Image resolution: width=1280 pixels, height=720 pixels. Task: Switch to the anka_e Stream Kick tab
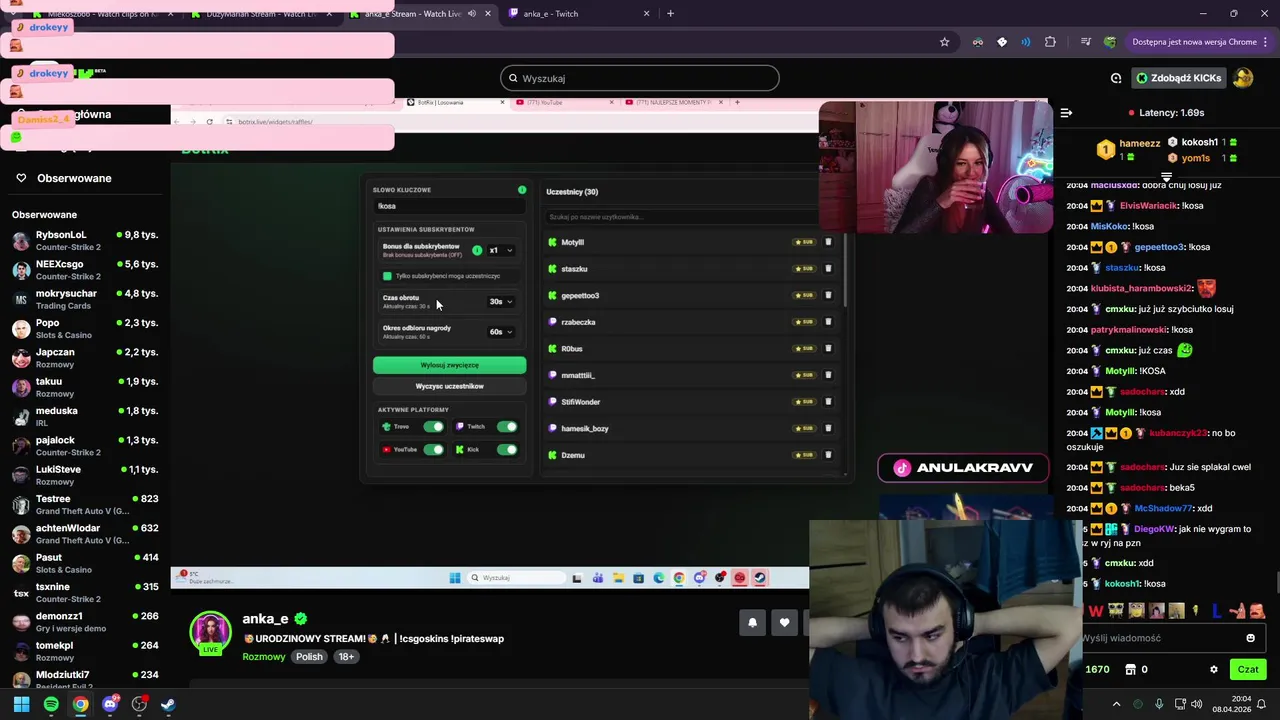418,14
